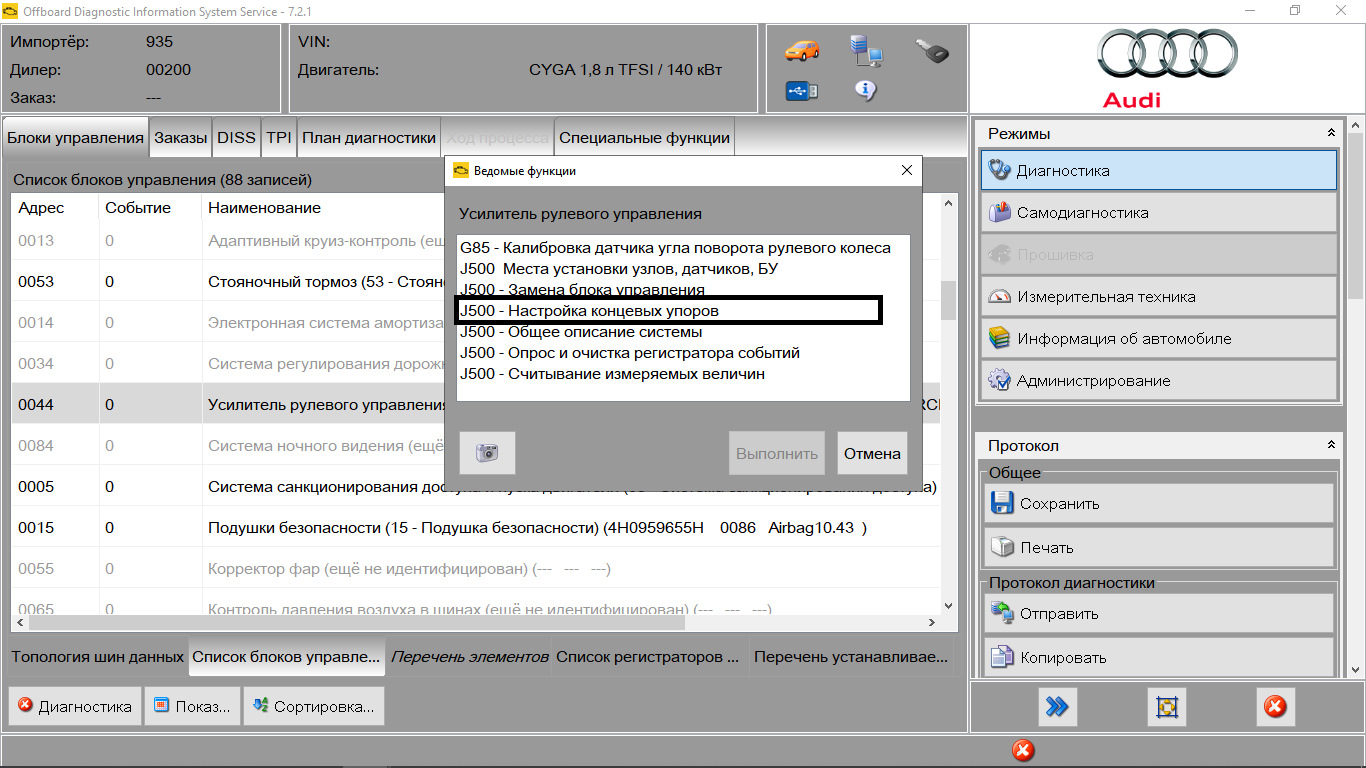Click Отмена in the dialog
The height and width of the screenshot is (768, 1366).
coord(872,453)
